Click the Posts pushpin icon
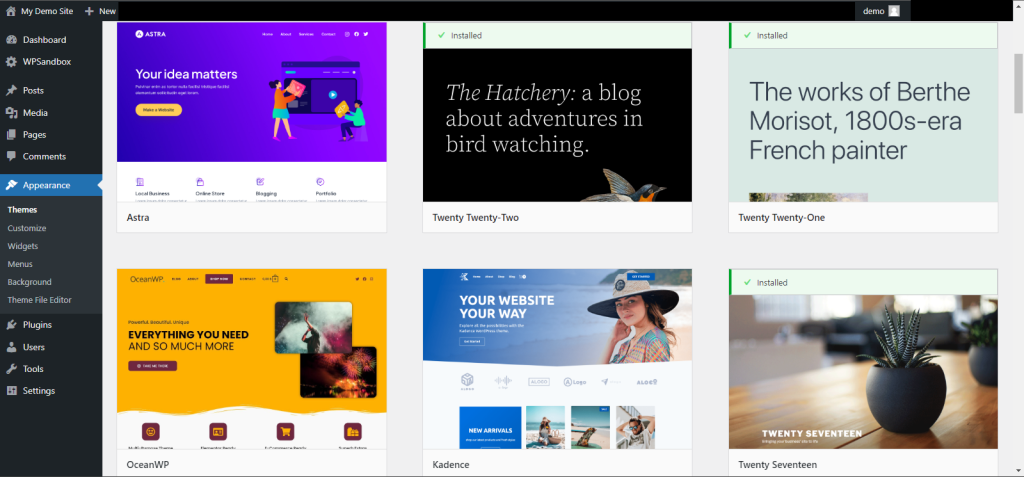The image size is (1024, 477). [11, 91]
